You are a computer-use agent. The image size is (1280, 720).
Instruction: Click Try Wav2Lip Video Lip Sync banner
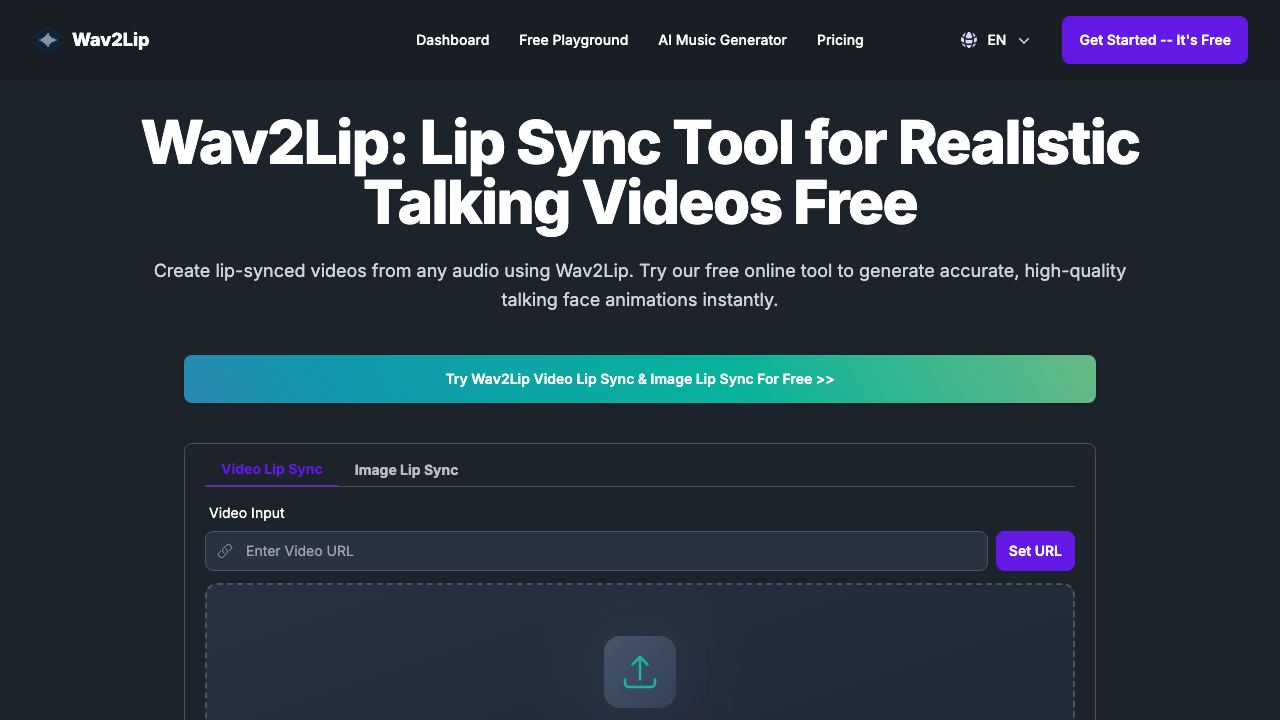[640, 379]
